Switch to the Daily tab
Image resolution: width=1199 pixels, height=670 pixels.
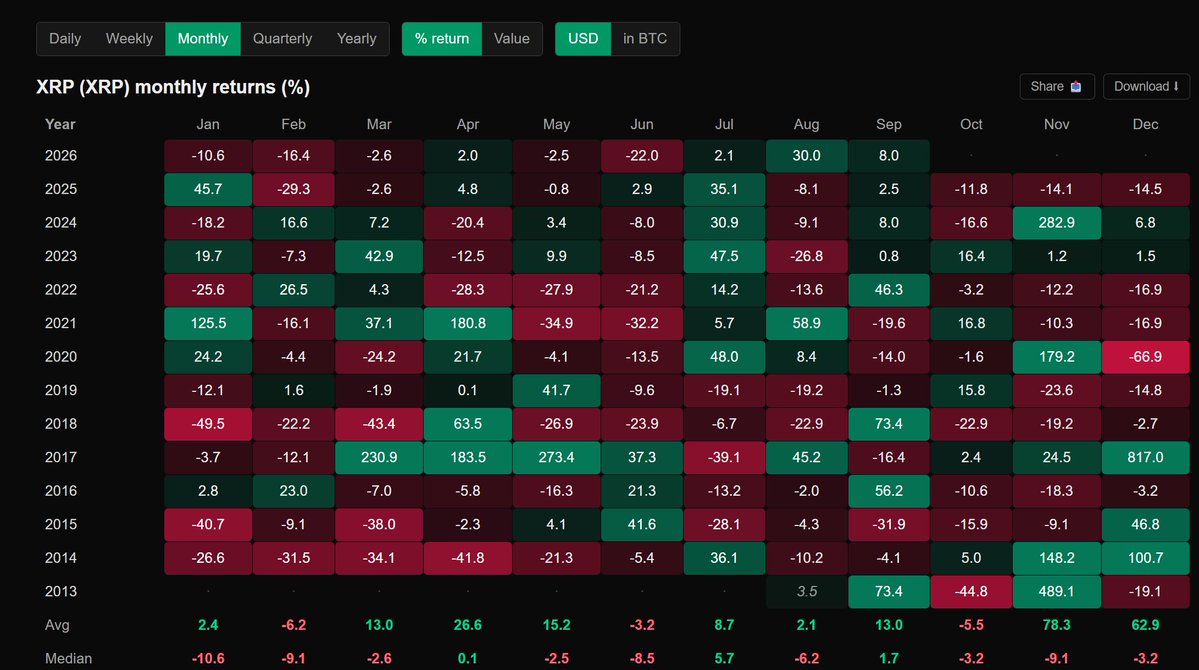coord(65,39)
